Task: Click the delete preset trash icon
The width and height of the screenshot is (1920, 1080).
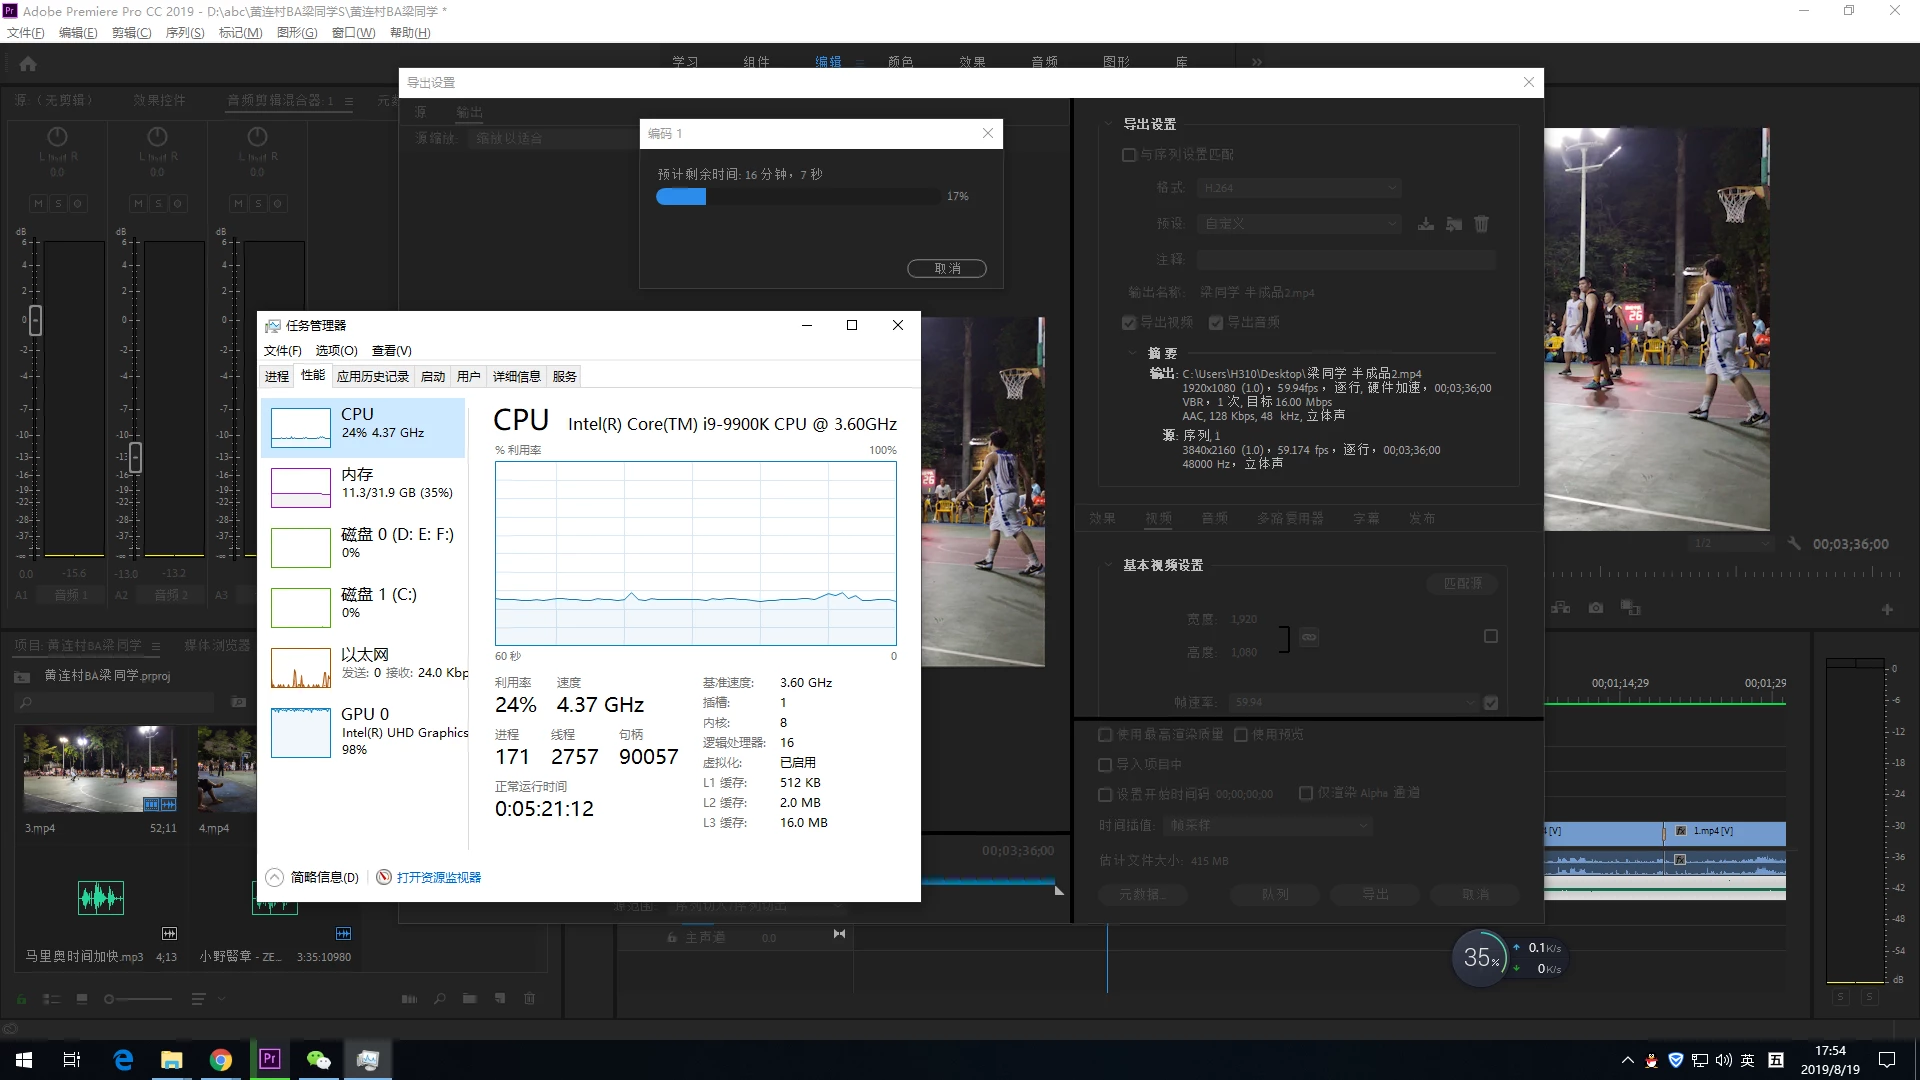Action: [1481, 224]
